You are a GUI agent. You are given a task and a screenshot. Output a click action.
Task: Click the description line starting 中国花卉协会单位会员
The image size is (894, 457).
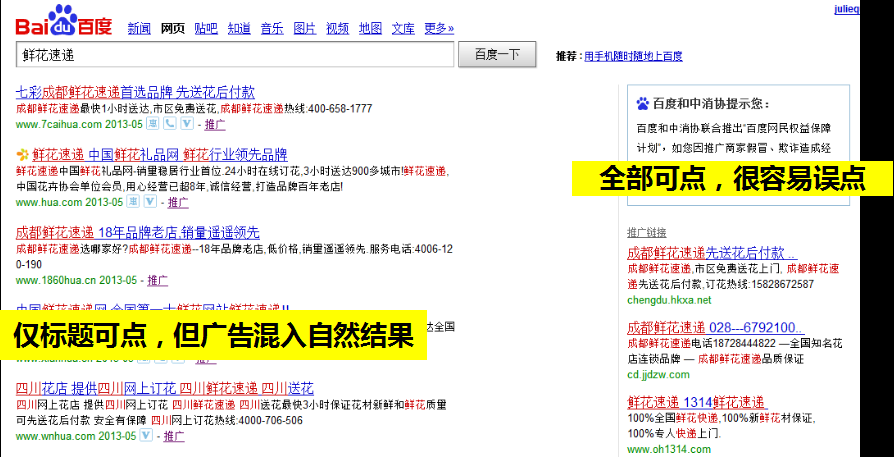[x=179, y=186]
